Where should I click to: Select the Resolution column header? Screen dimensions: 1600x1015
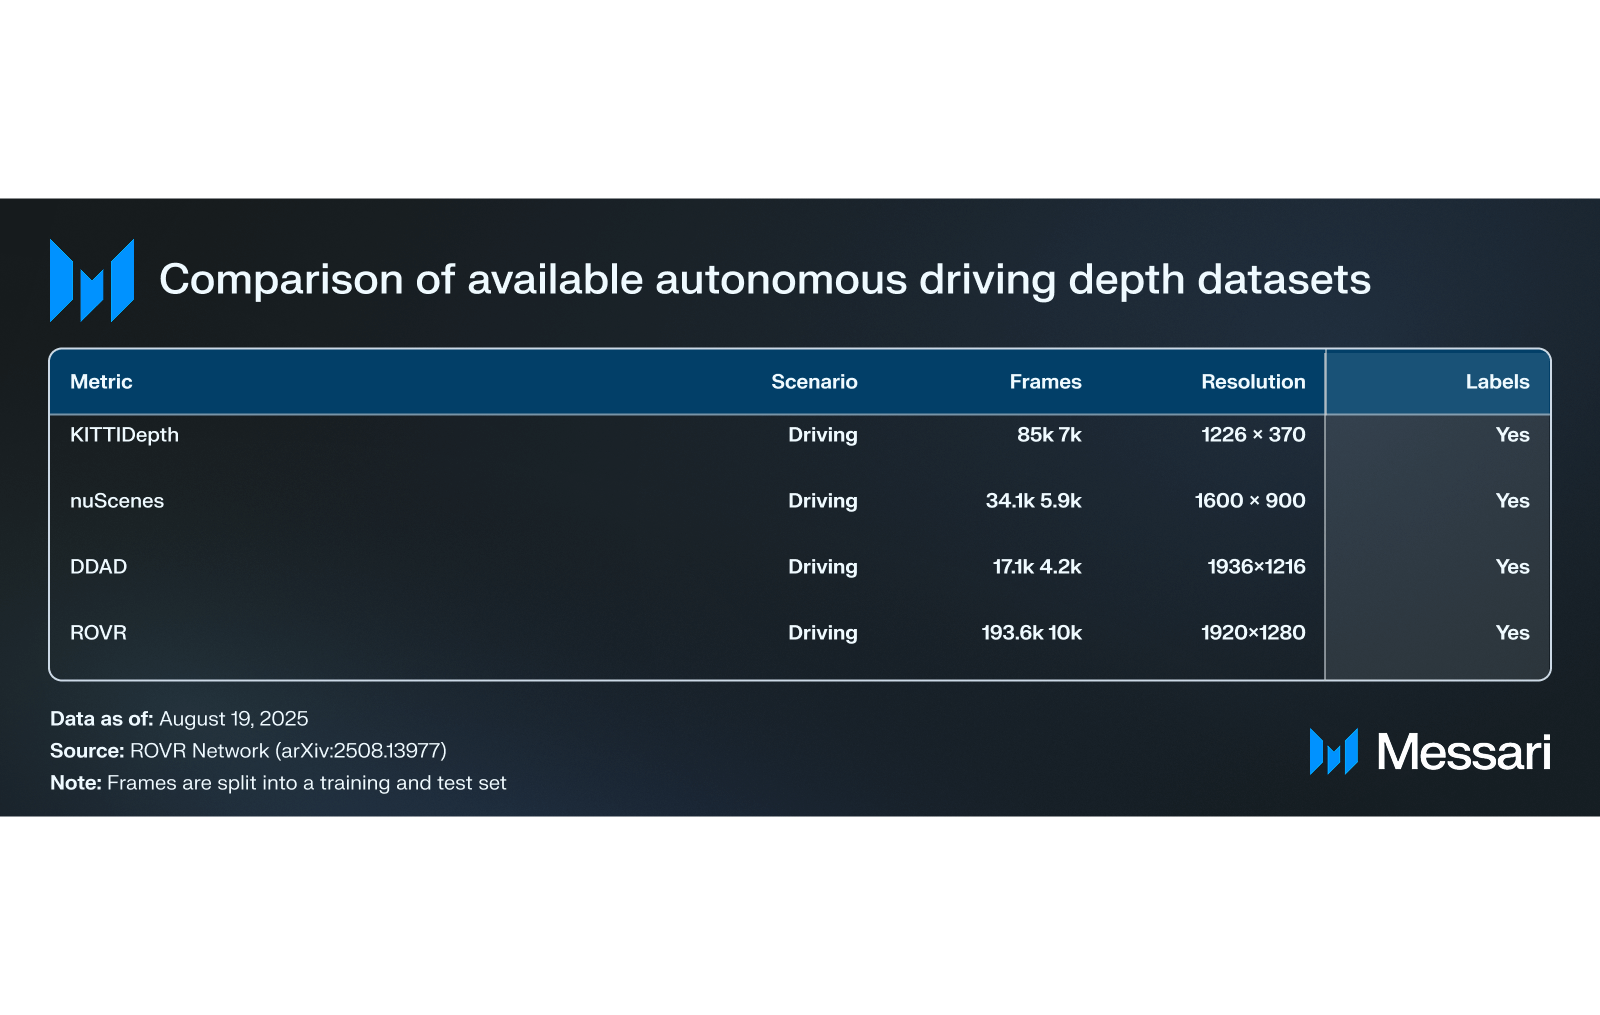point(1253,382)
